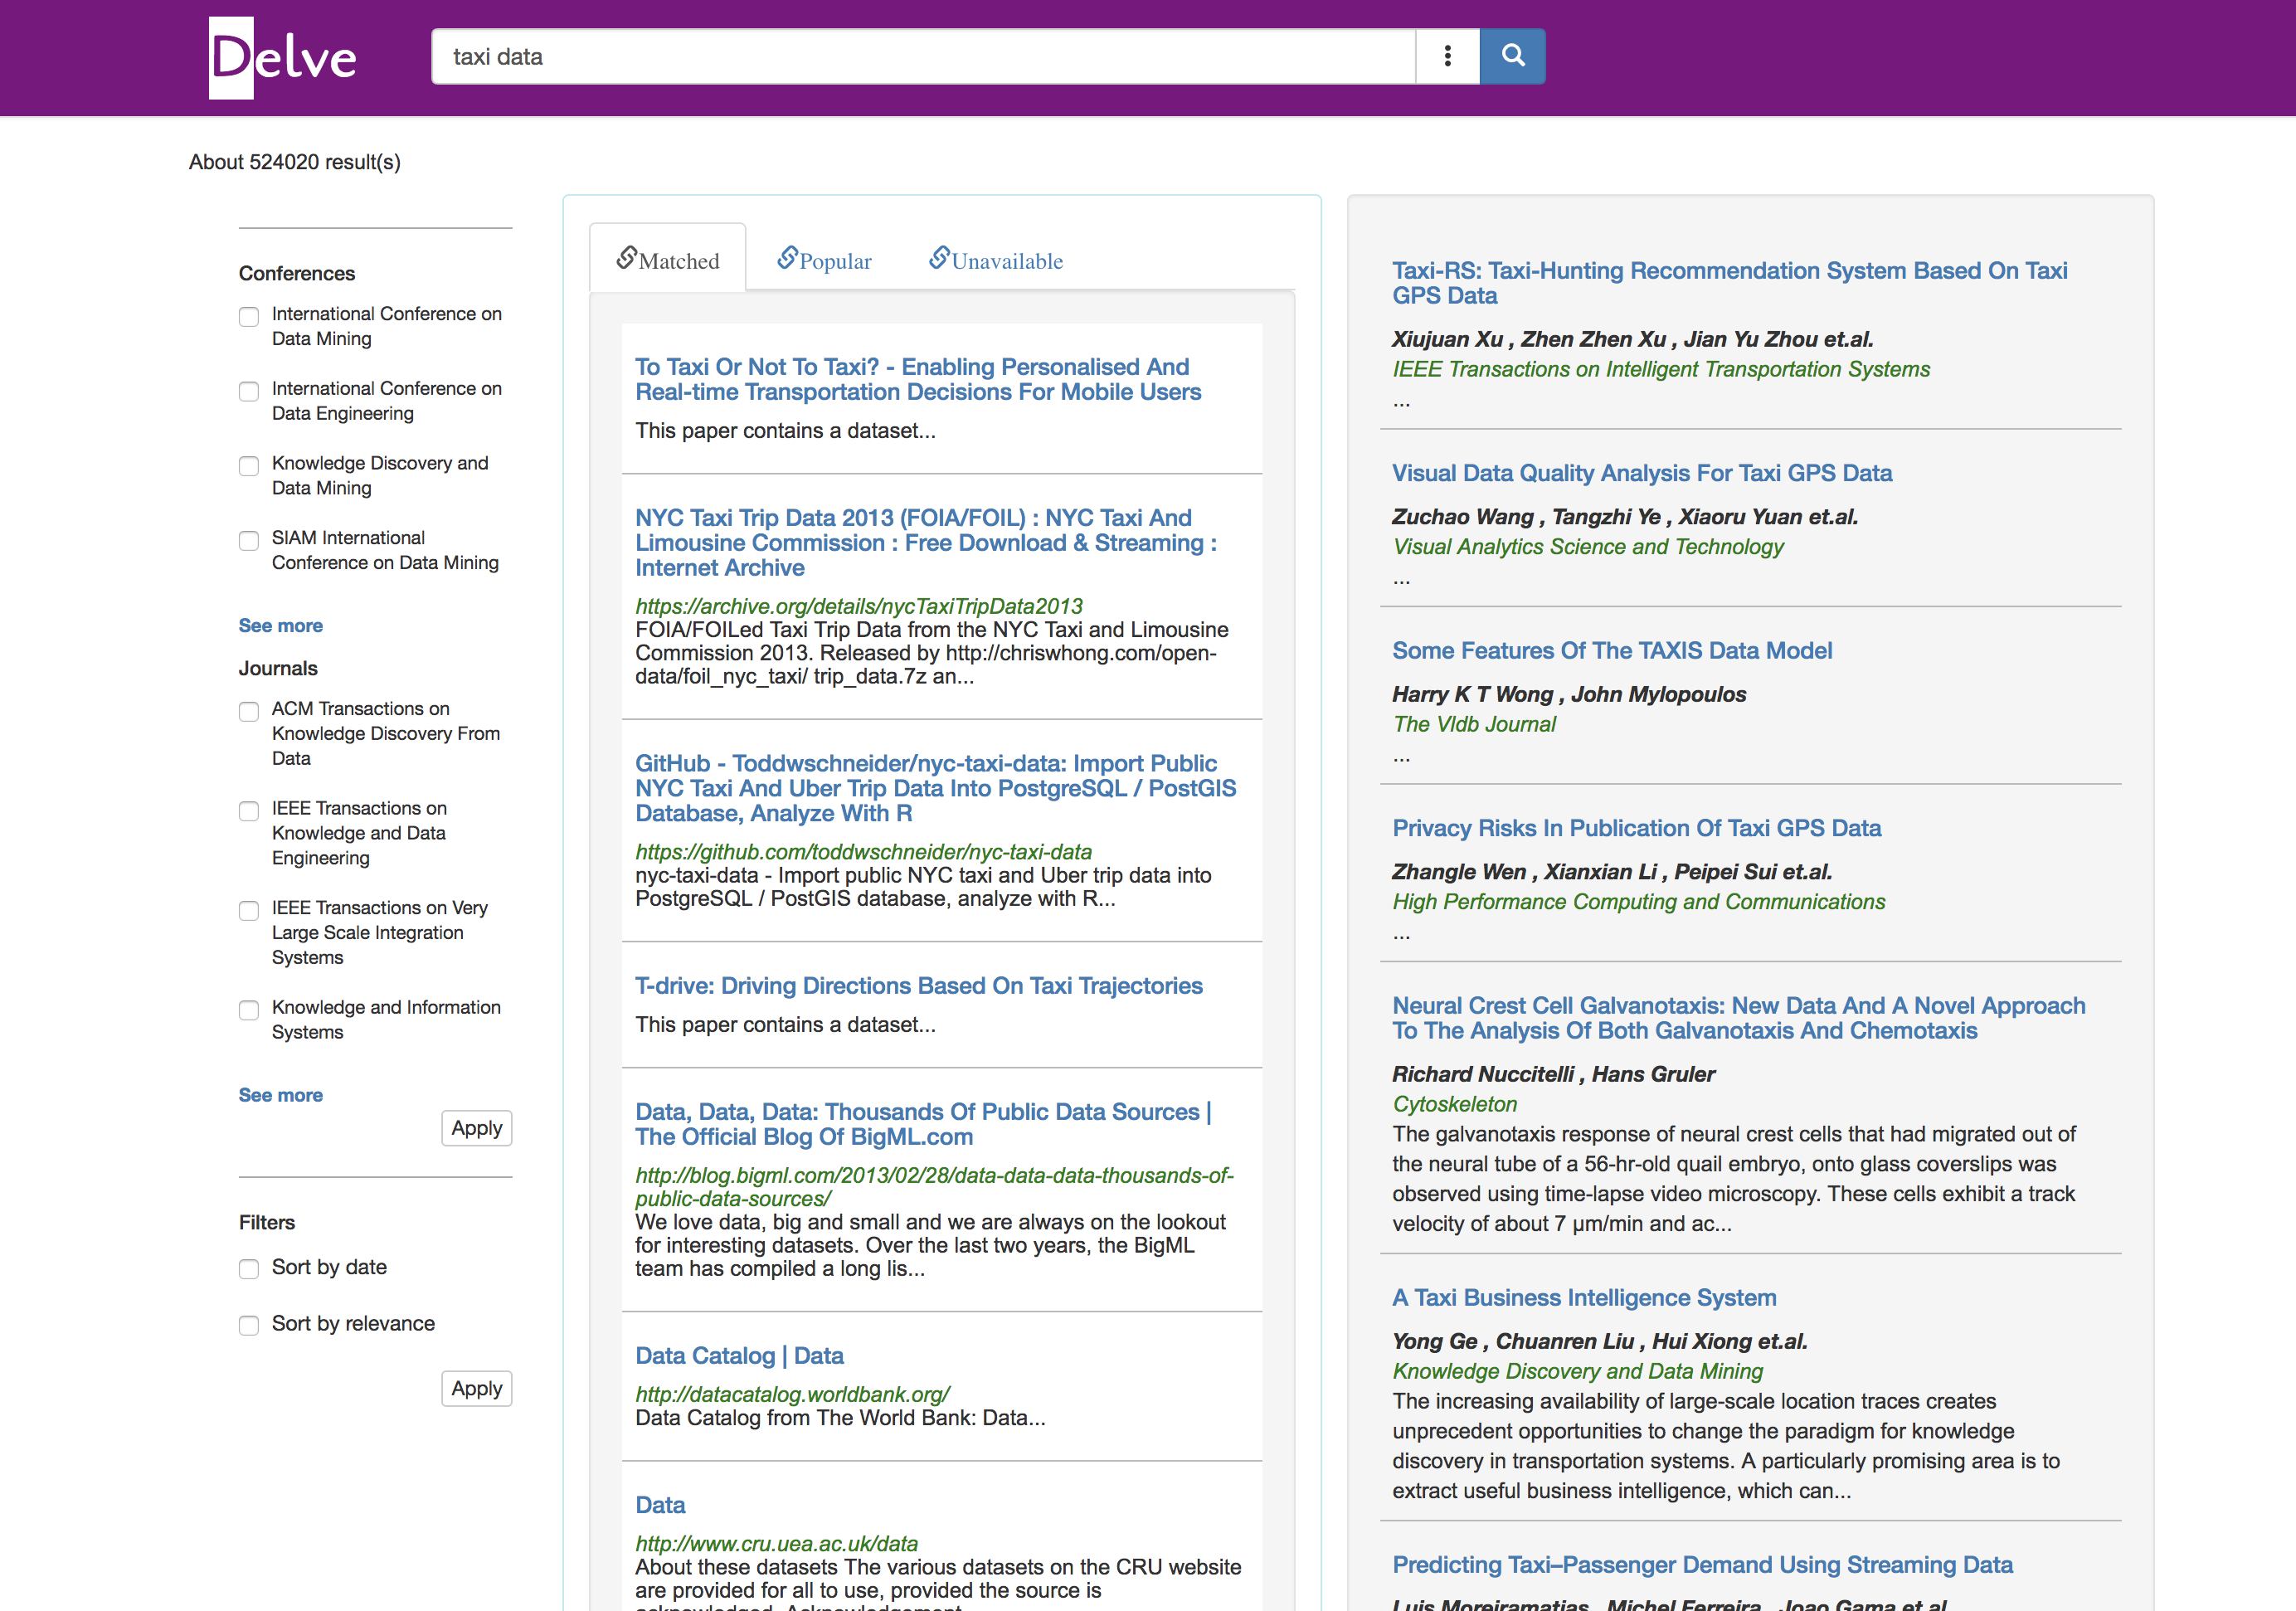Click authors Zuchao Wang, Tangzhi Ye line

1625,517
